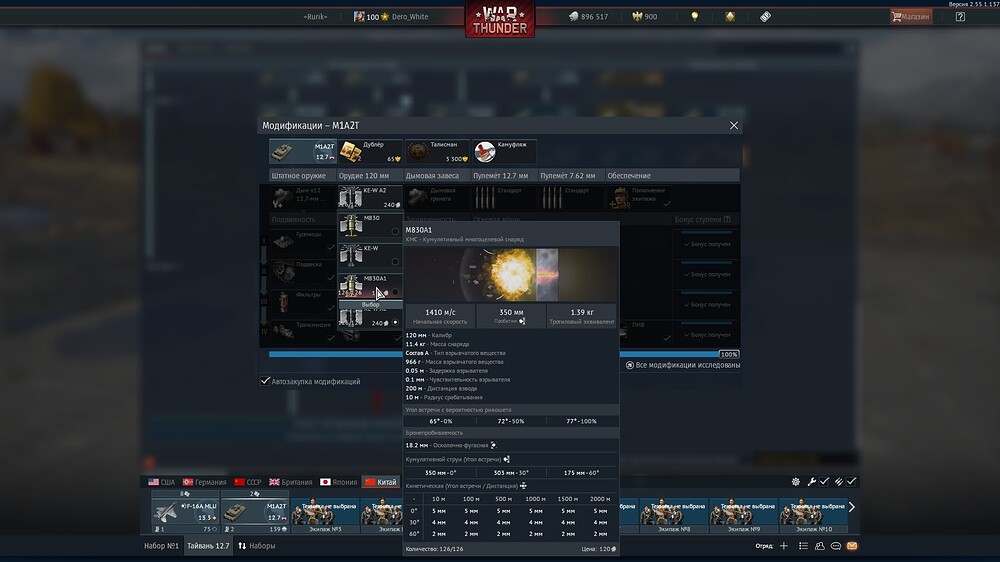Click the War Thunder logo
The width and height of the screenshot is (1000, 562).
click(500, 19)
